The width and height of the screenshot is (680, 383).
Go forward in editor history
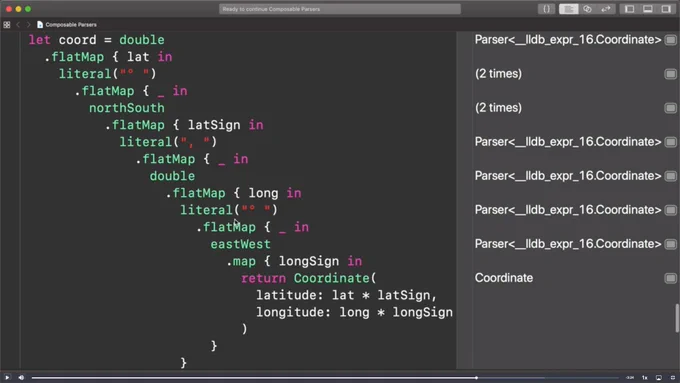click(x=28, y=25)
